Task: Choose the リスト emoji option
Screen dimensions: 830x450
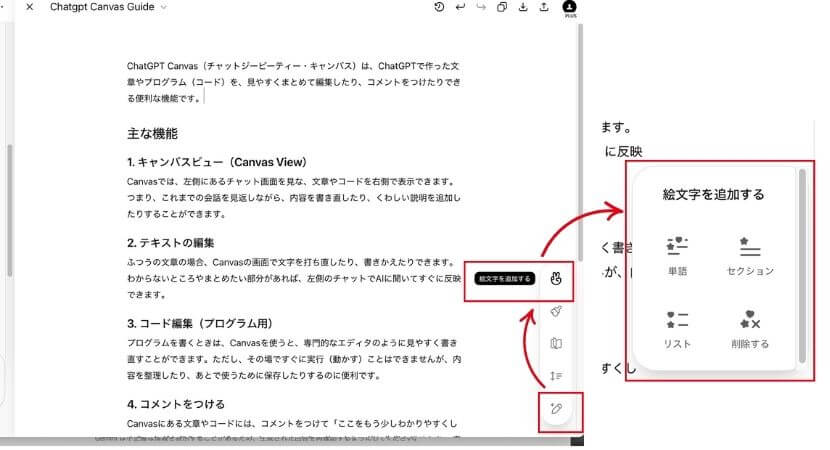Action: coord(677,329)
